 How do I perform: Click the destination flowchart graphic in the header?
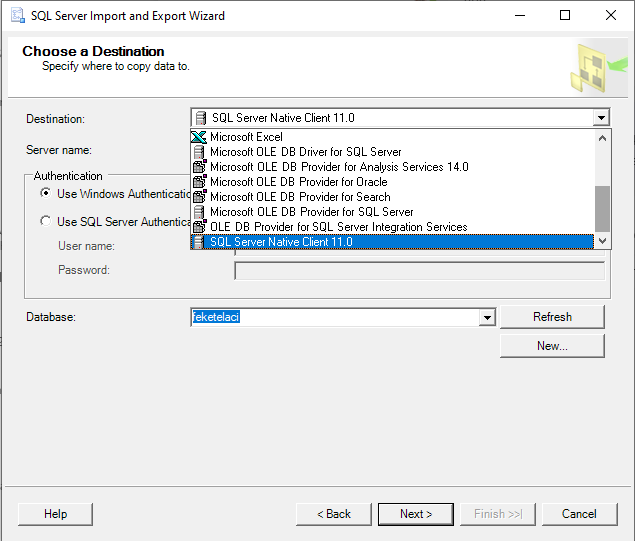[599, 68]
